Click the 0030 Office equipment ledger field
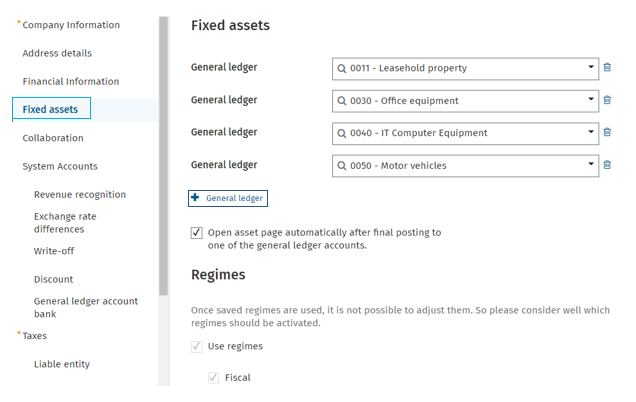The image size is (636, 402). [x=465, y=101]
